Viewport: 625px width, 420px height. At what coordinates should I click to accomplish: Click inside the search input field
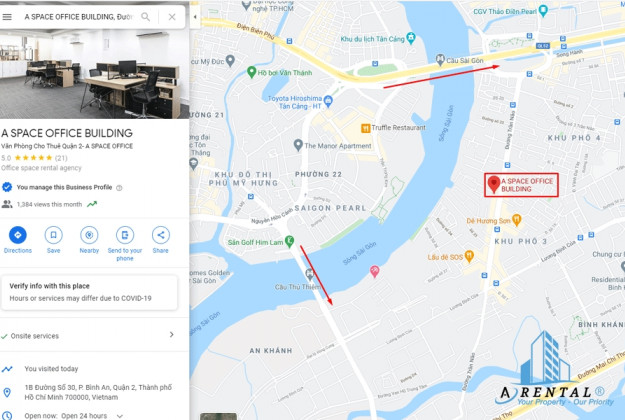(78, 17)
